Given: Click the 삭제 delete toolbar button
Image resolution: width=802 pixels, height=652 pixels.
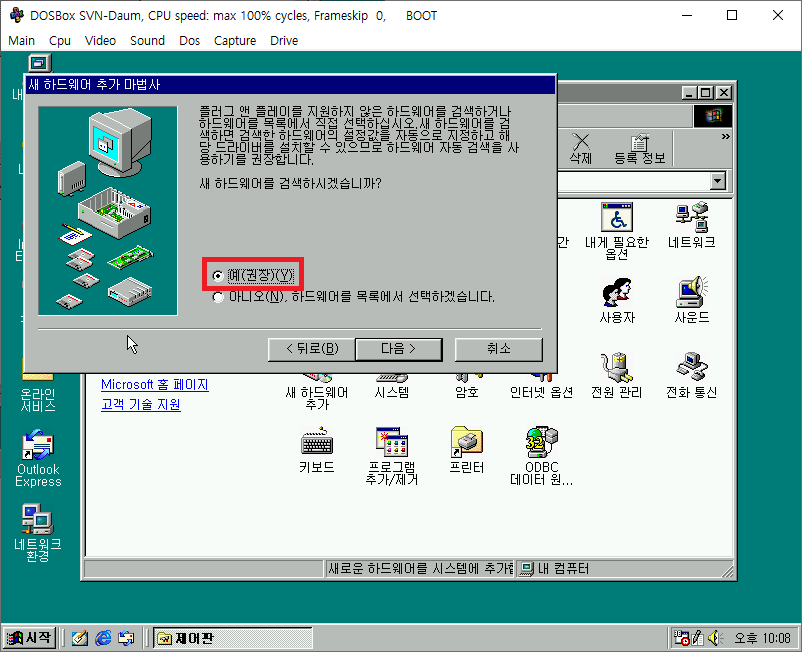Looking at the screenshot, I should [581, 149].
